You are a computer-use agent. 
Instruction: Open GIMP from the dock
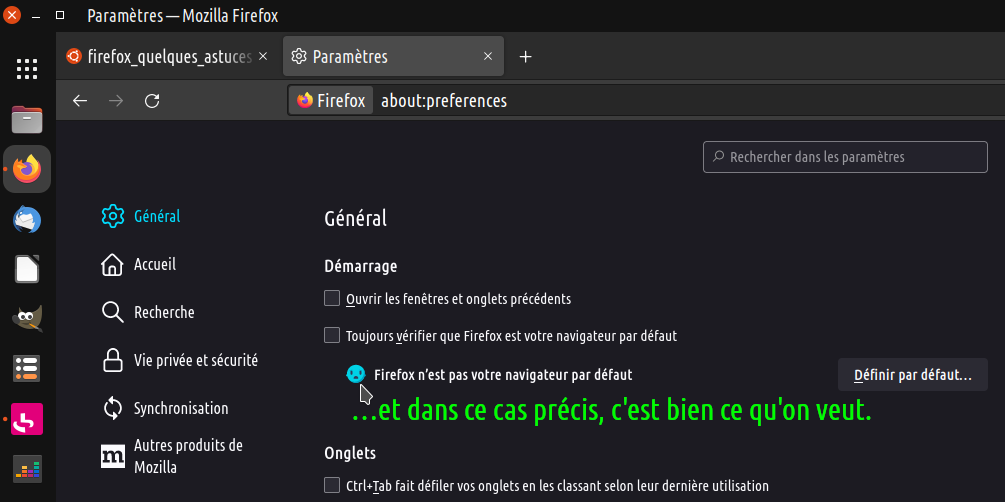27,318
